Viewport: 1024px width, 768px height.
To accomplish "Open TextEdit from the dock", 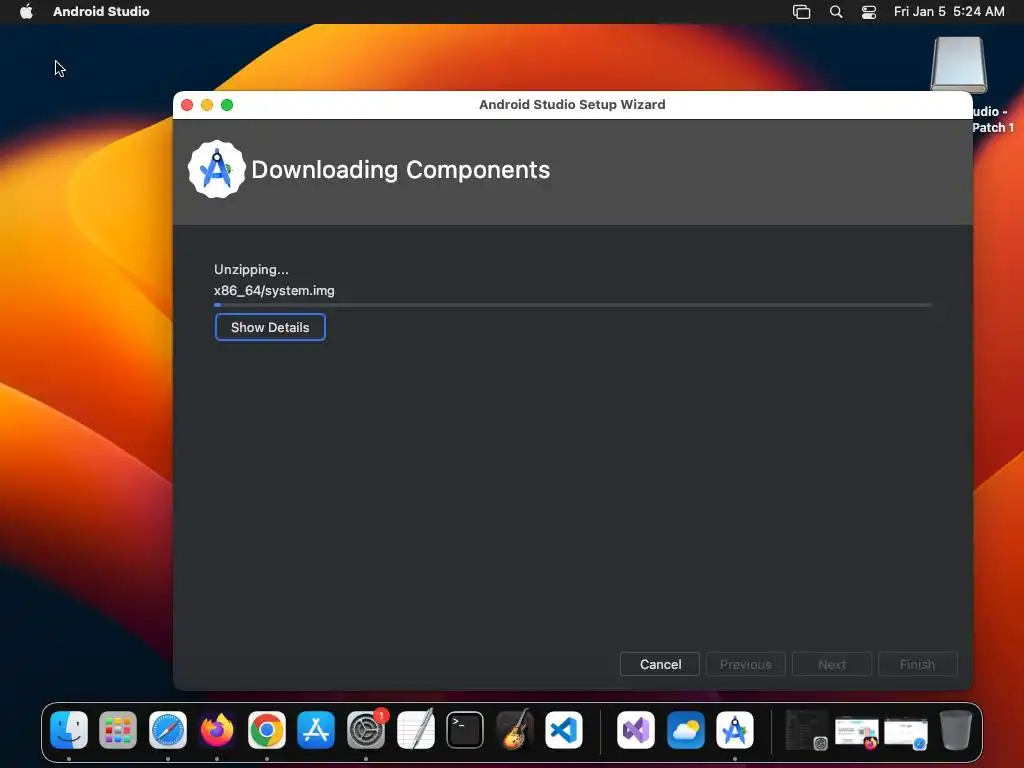I will (x=415, y=729).
